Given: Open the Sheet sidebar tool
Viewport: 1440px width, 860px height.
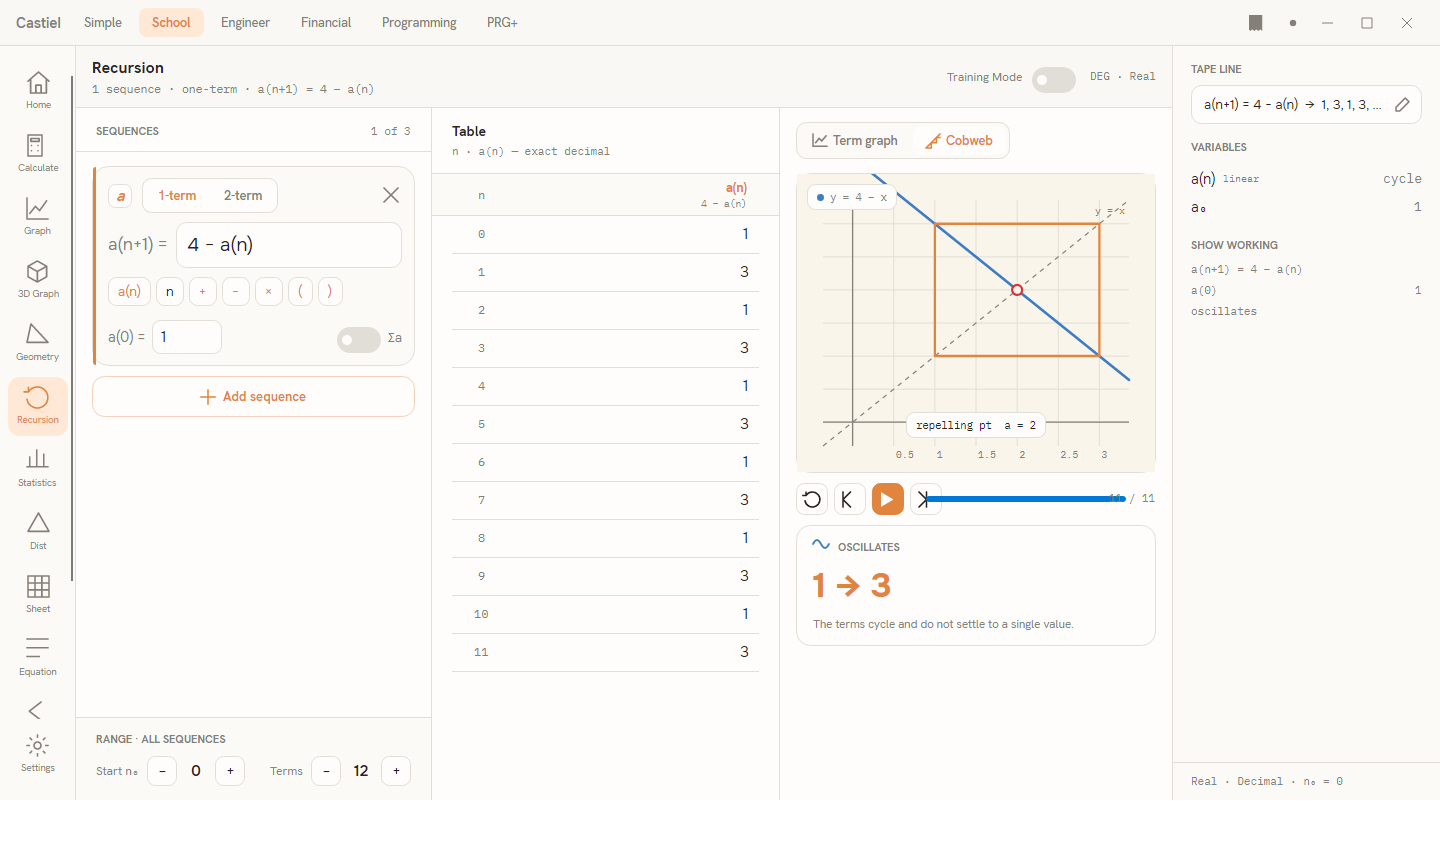Looking at the screenshot, I should point(38,595).
